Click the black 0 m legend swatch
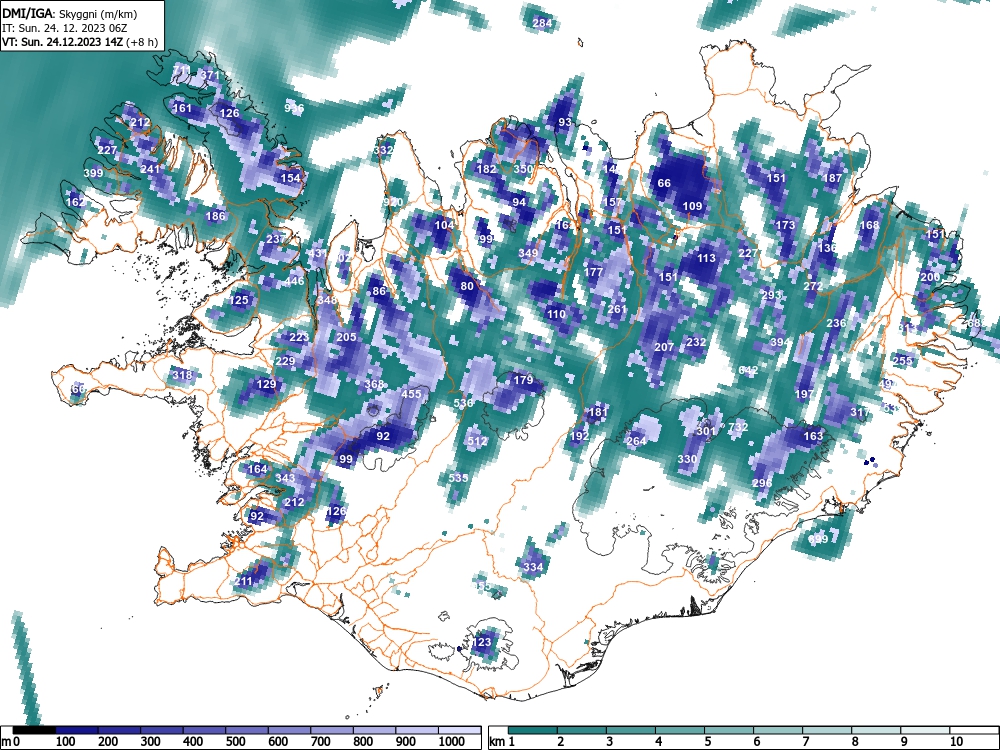This screenshot has height=750, width=1000. [34, 730]
